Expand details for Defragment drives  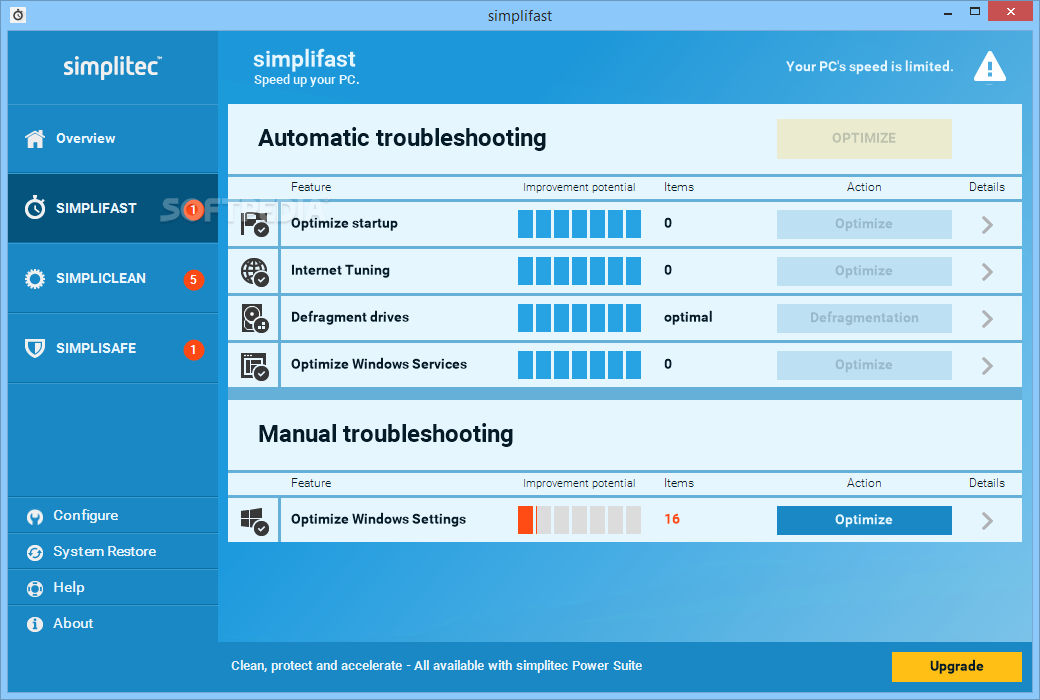[x=987, y=318]
